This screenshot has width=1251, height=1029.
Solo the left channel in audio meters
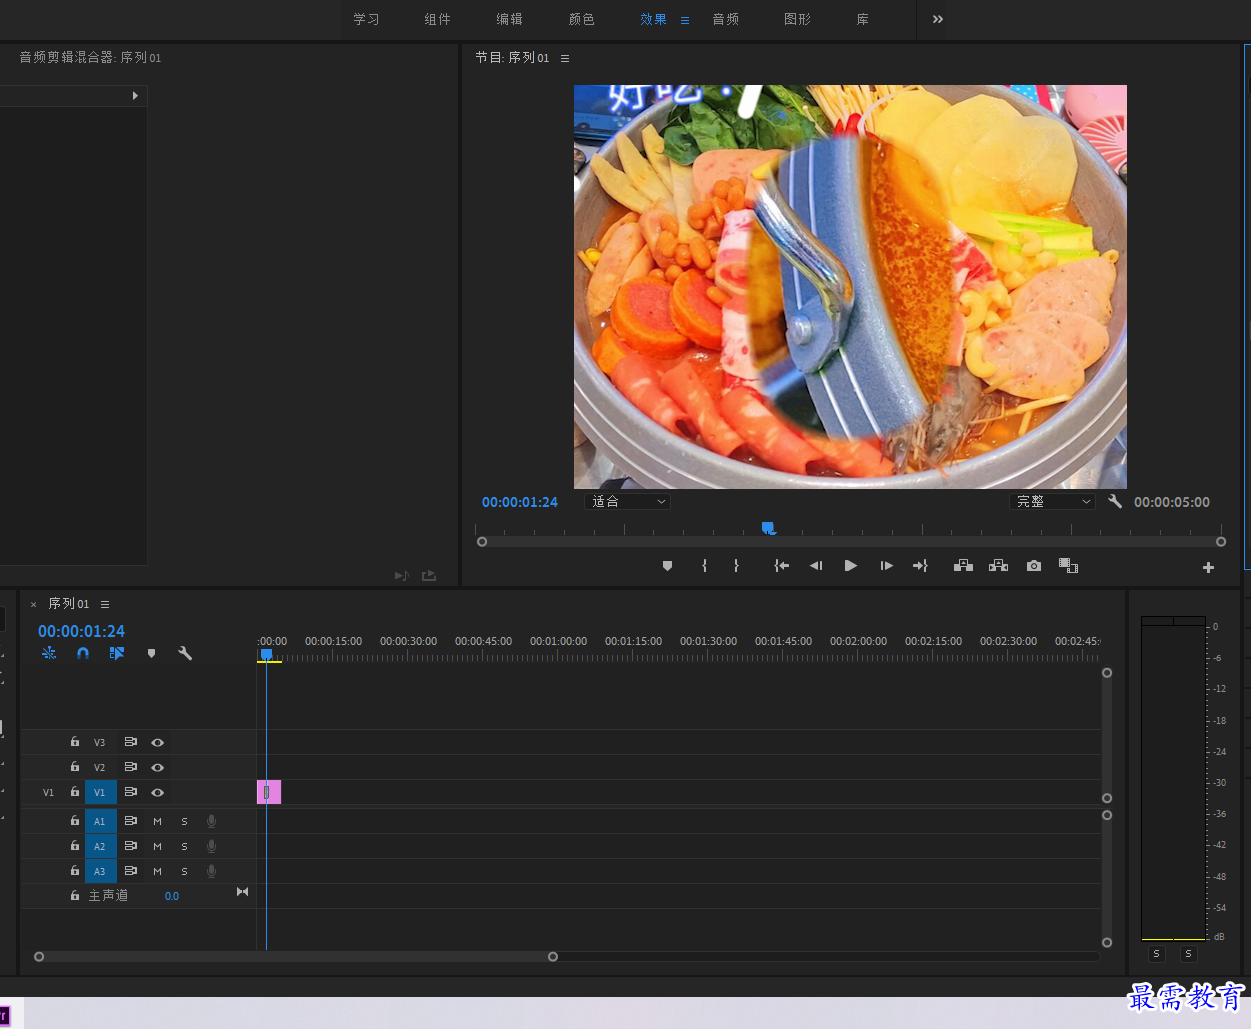[x=1156, y=954]
